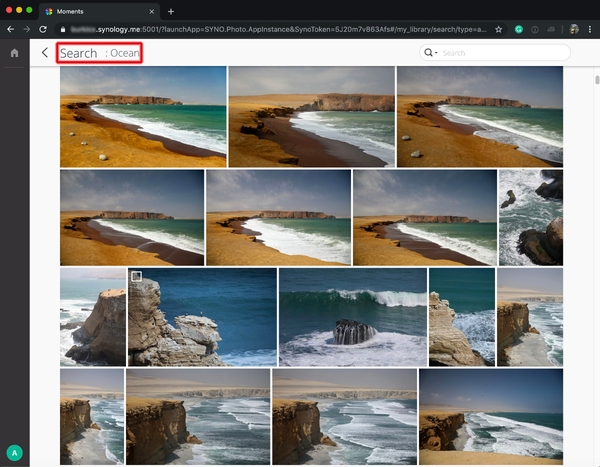Screen dimensions: 600x467
Task: Click the grey extension icon beside Grammarly
Action: tap(535, 29)
